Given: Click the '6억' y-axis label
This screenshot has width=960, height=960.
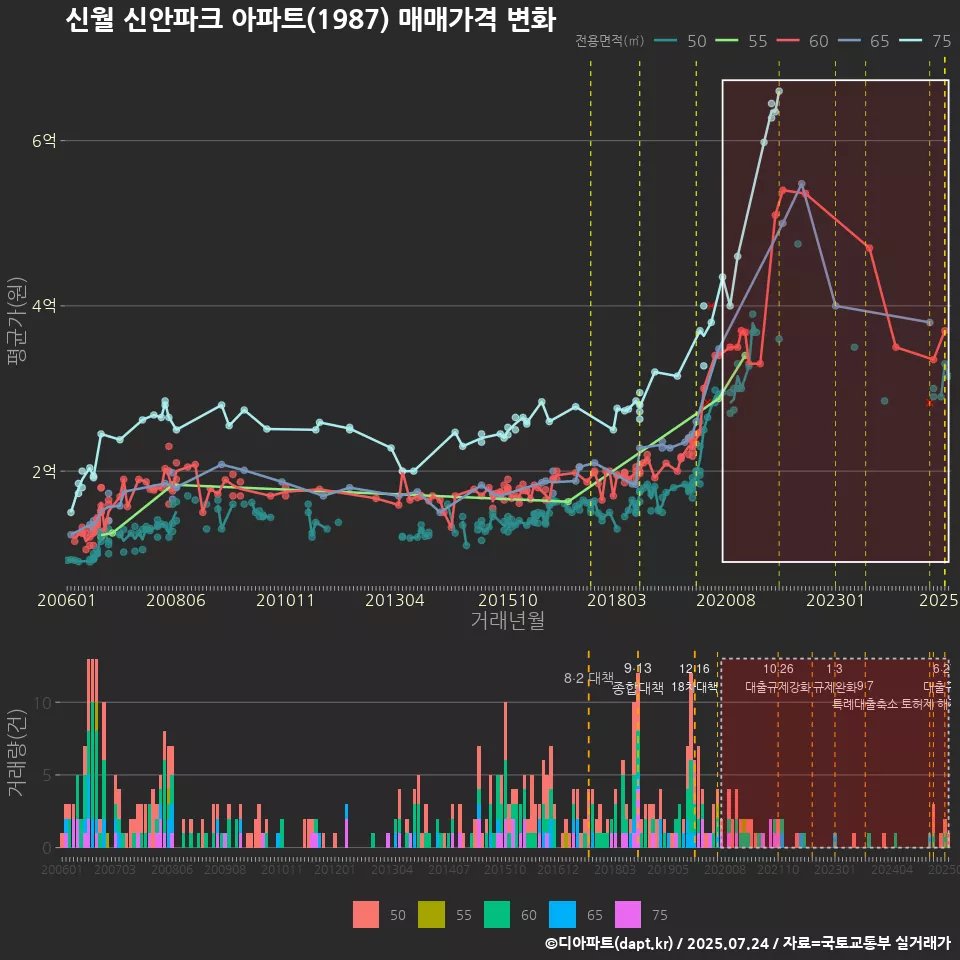Looking at the screenshot, I should 44,141.
